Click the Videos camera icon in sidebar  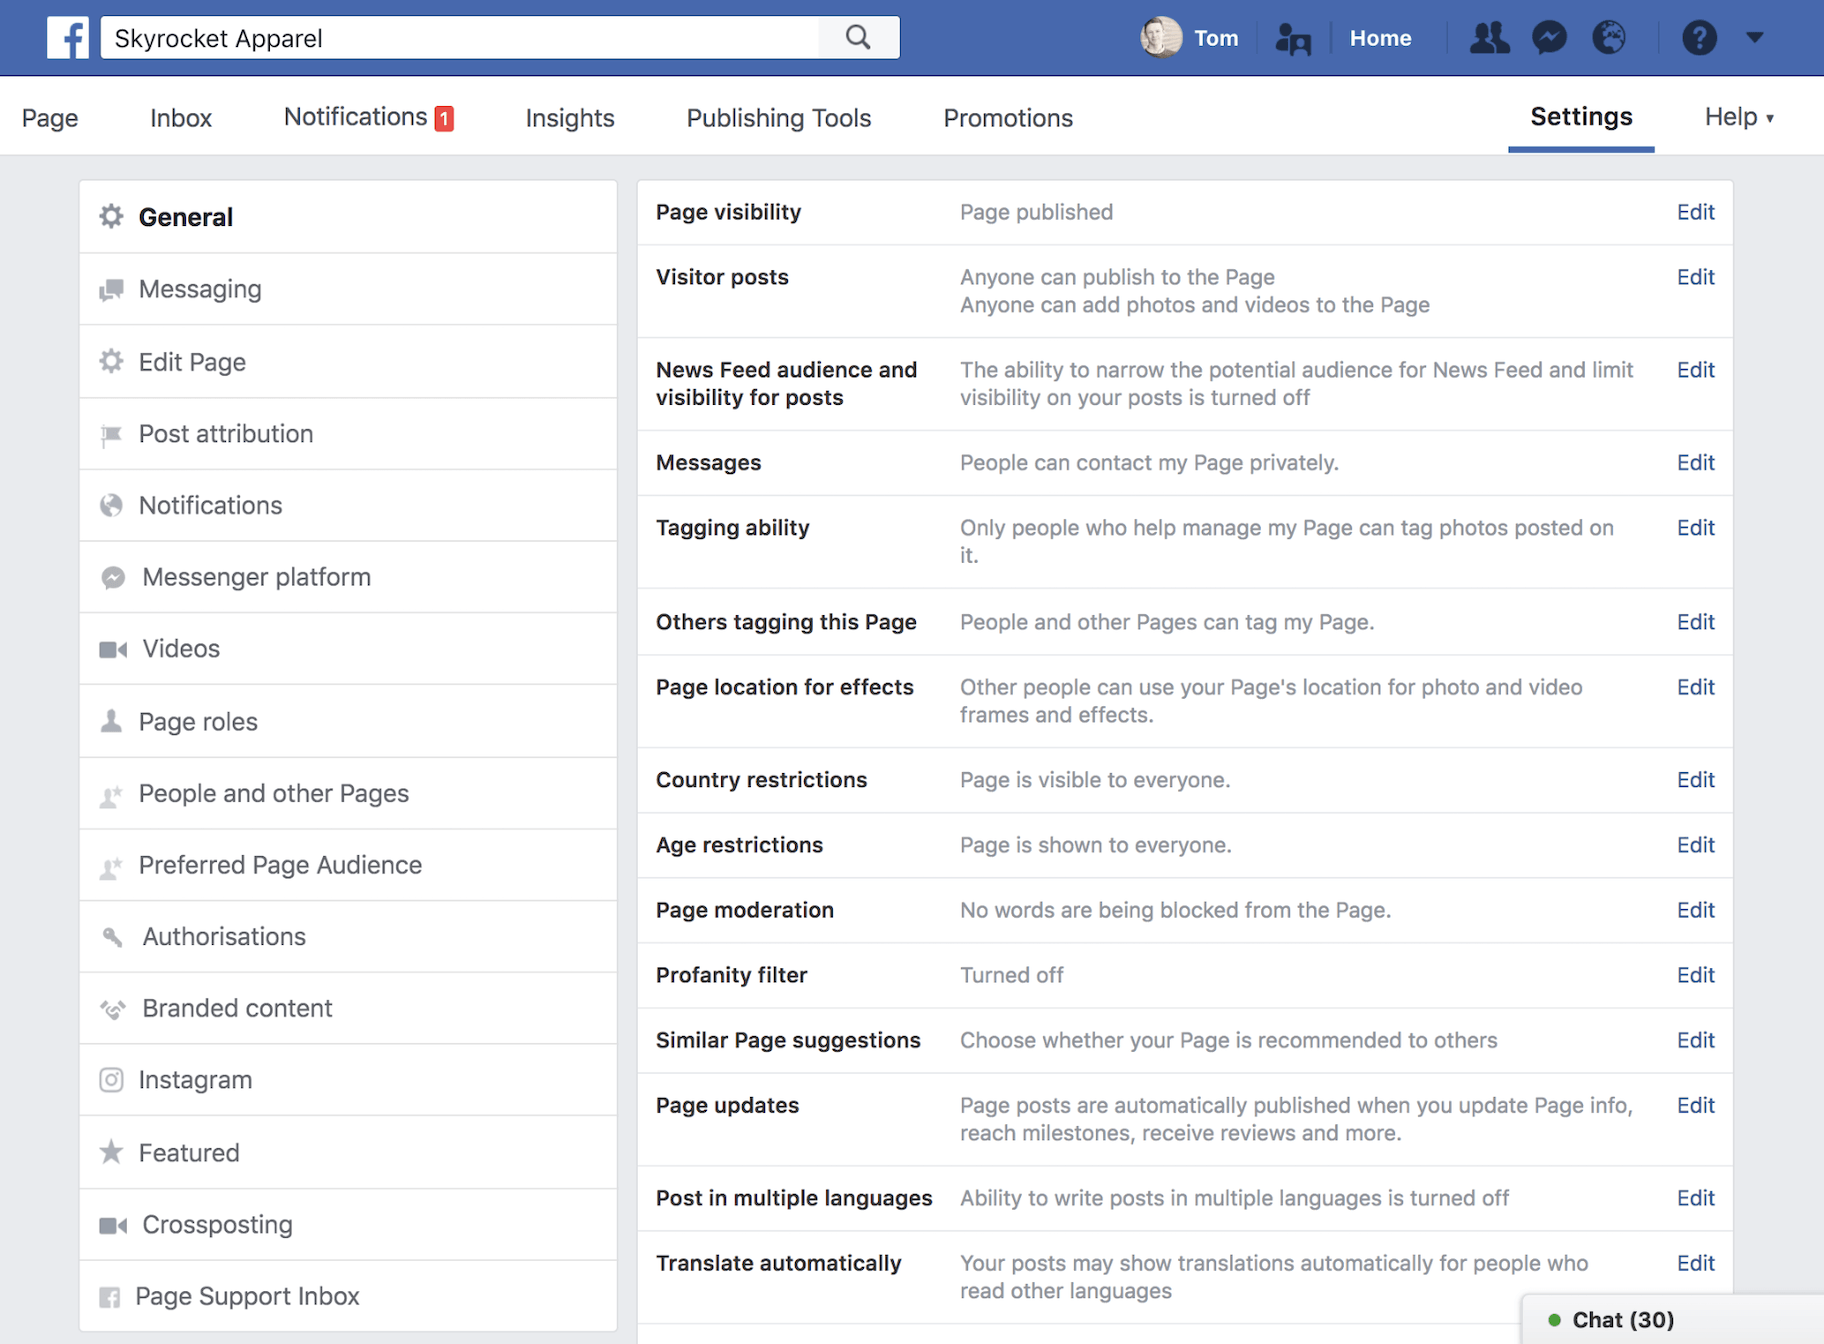click(111, 649)
